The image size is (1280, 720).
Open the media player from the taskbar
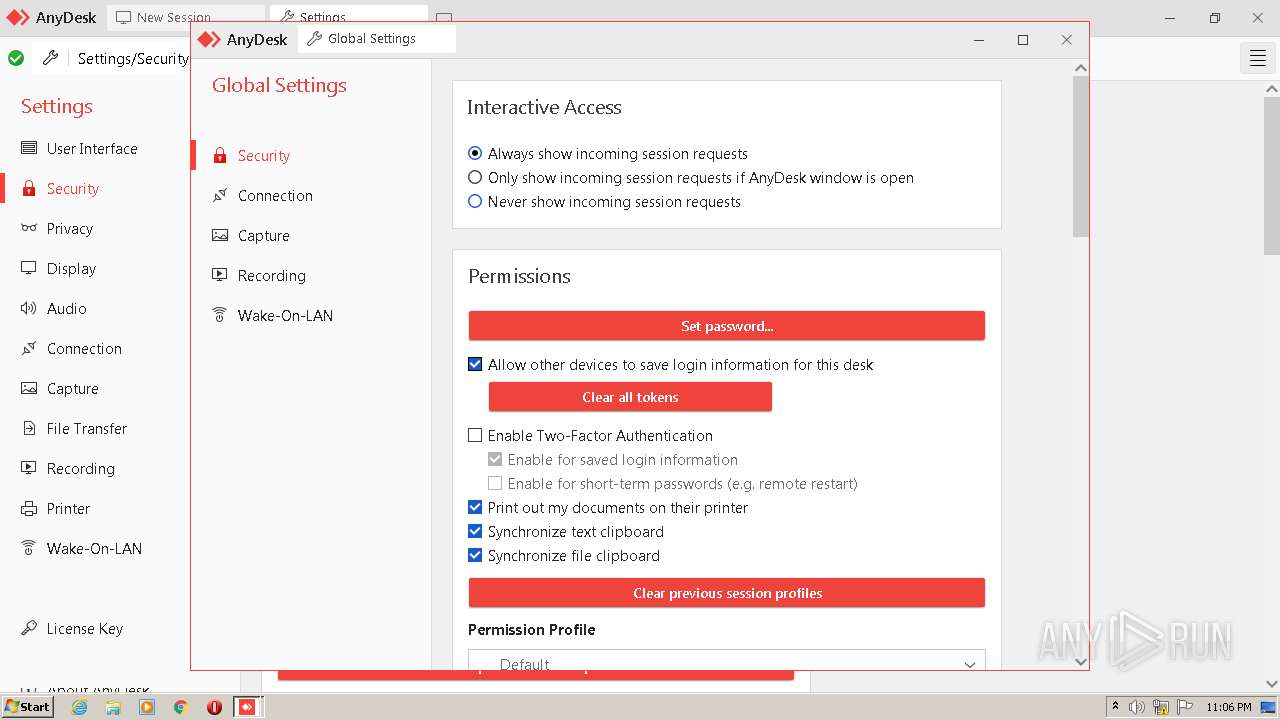click(x=147, y=707)
